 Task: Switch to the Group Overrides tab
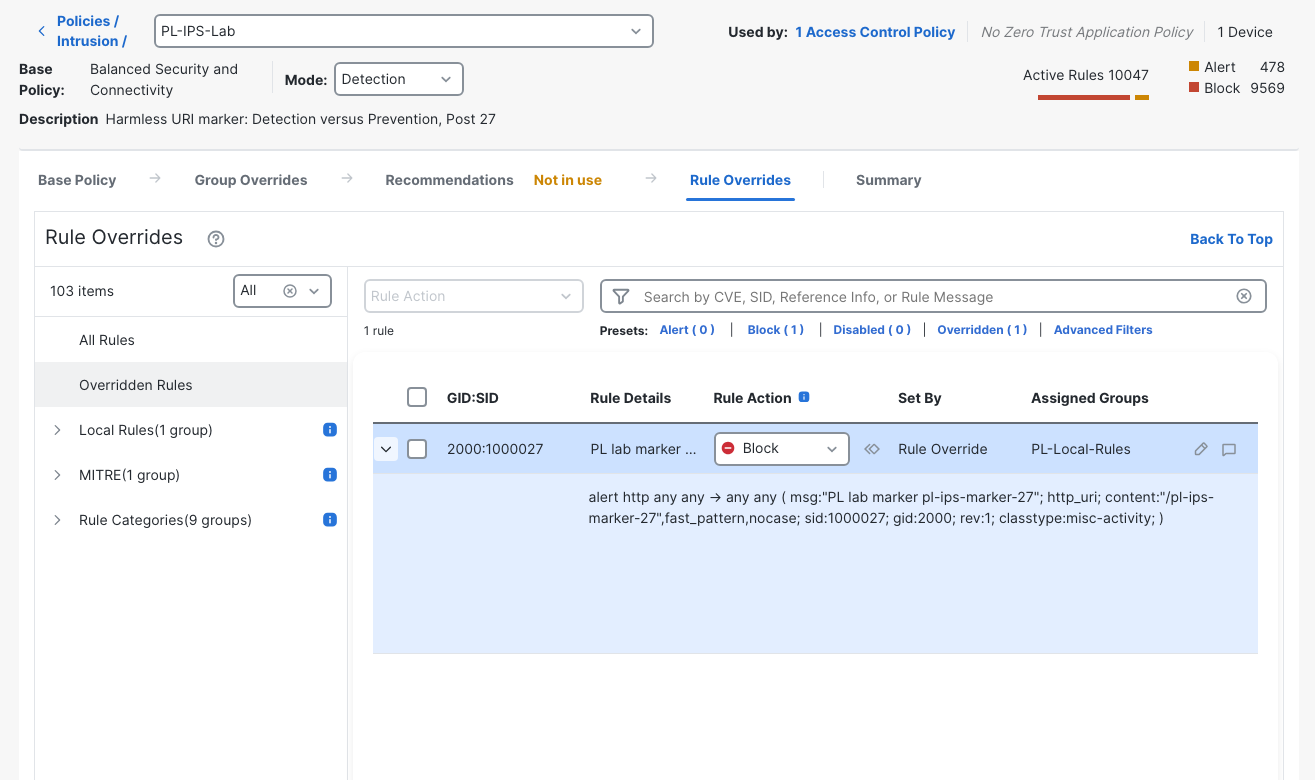251,180
